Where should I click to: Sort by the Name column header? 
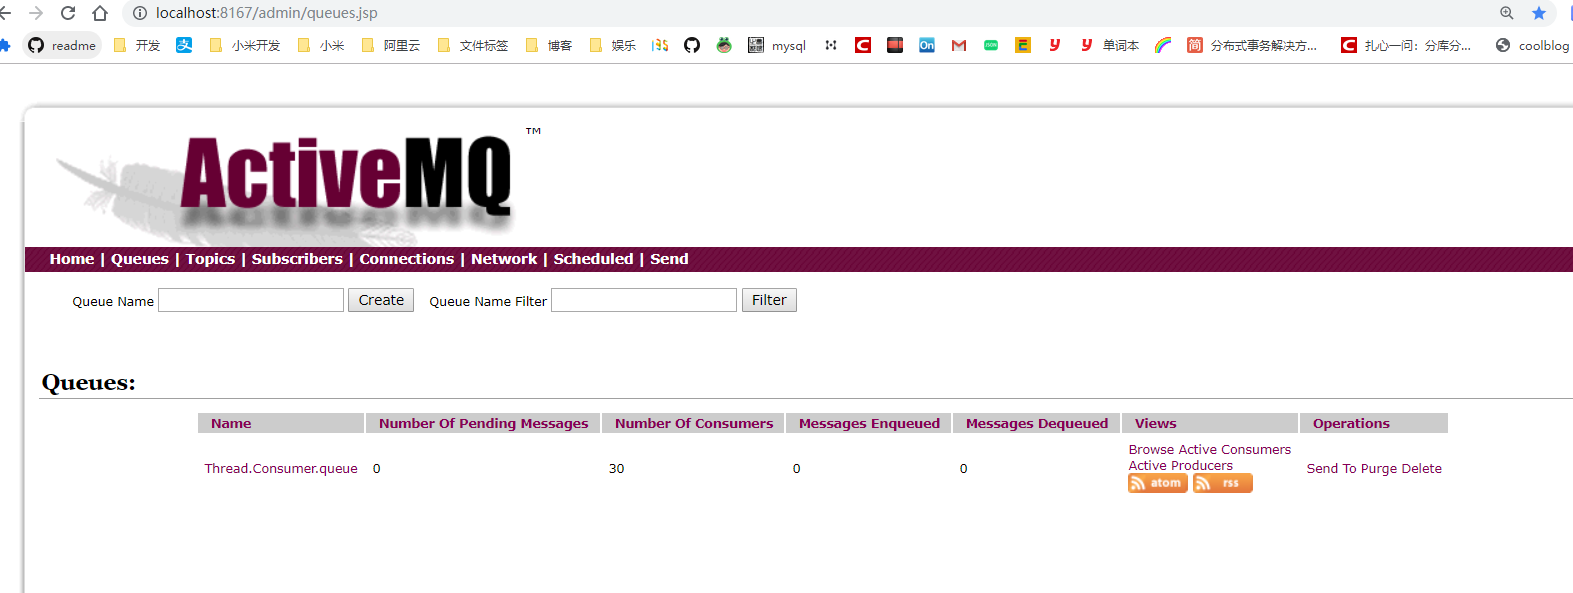pos(231,424)
